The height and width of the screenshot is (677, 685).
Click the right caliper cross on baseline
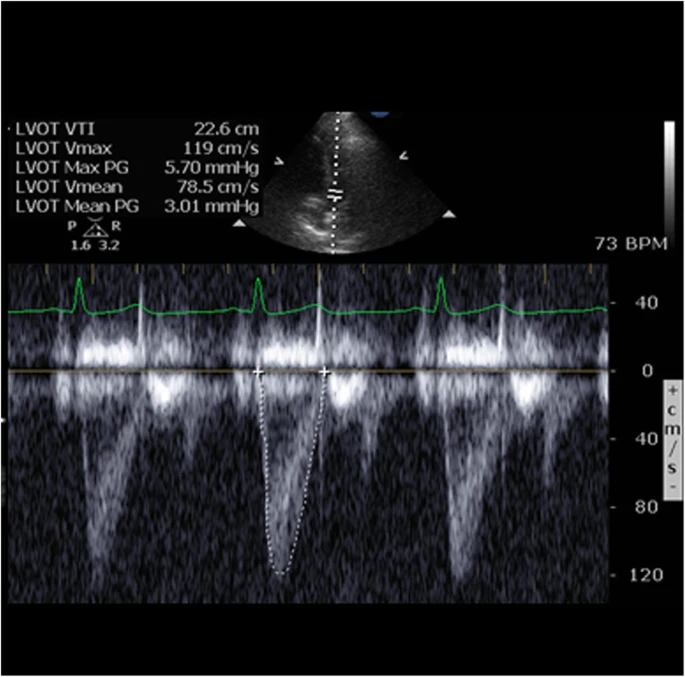click(x=324, y=372)
